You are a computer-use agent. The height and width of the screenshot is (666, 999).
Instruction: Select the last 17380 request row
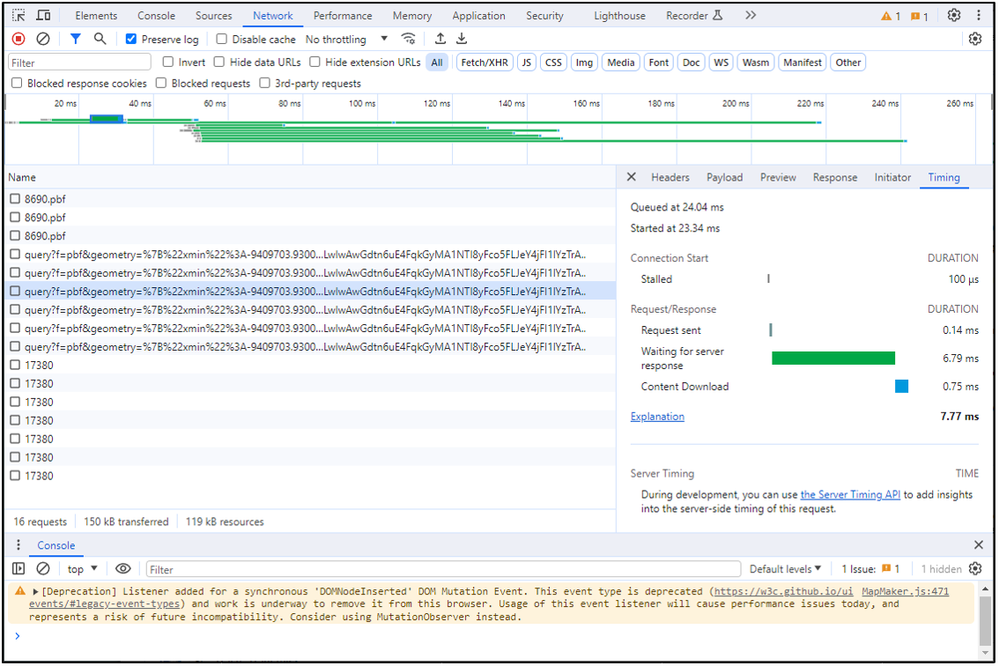click(310, 475)
